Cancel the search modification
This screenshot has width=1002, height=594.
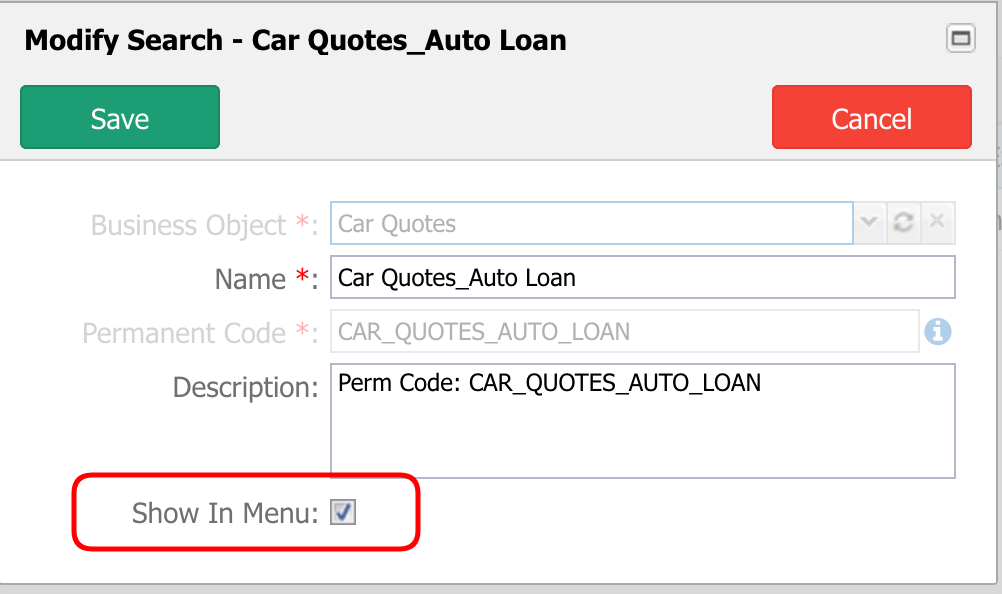872,117
